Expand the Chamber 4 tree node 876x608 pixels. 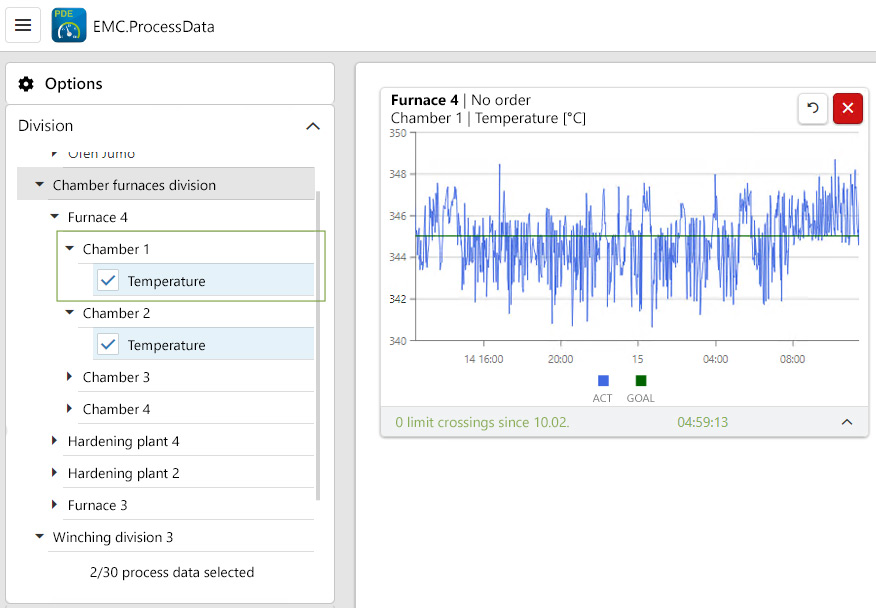point(70,409)
